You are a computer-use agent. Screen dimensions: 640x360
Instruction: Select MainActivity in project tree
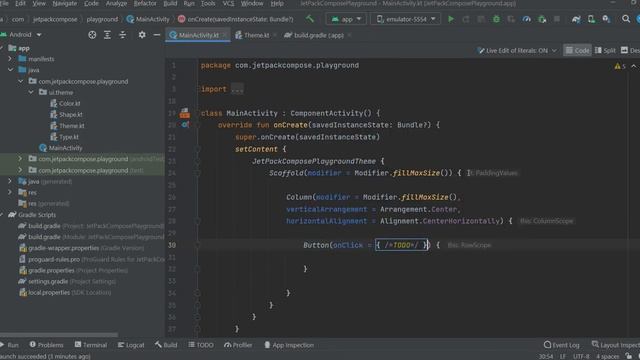[x=61, y=148]
